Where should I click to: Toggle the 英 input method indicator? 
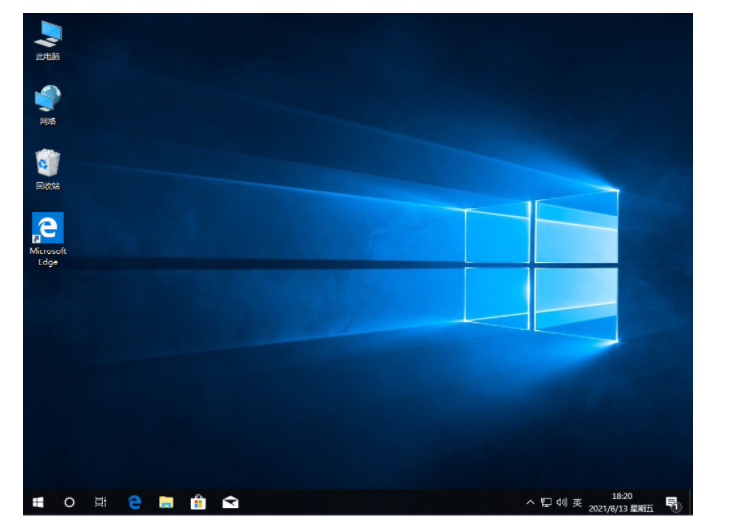point(578,502)
